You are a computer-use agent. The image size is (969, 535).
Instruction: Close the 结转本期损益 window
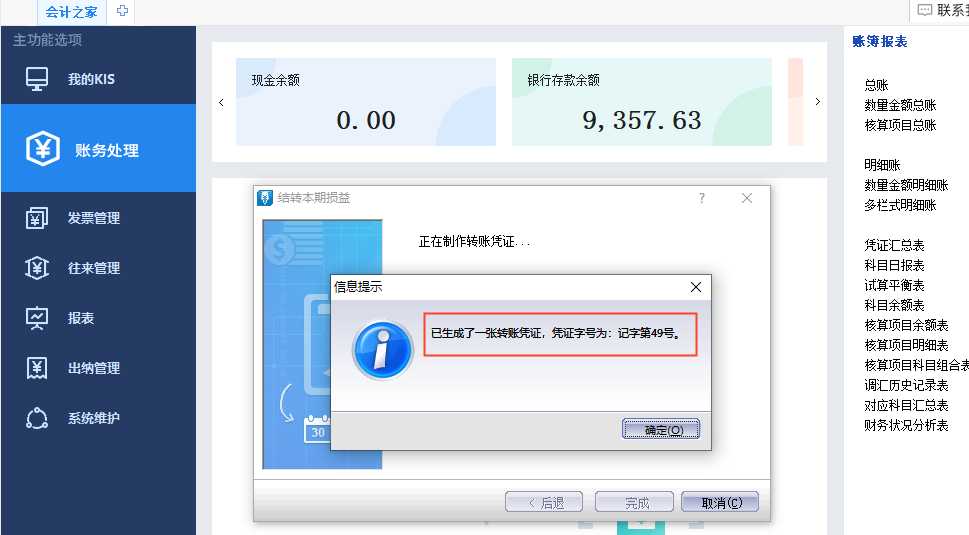pos(747,198)
